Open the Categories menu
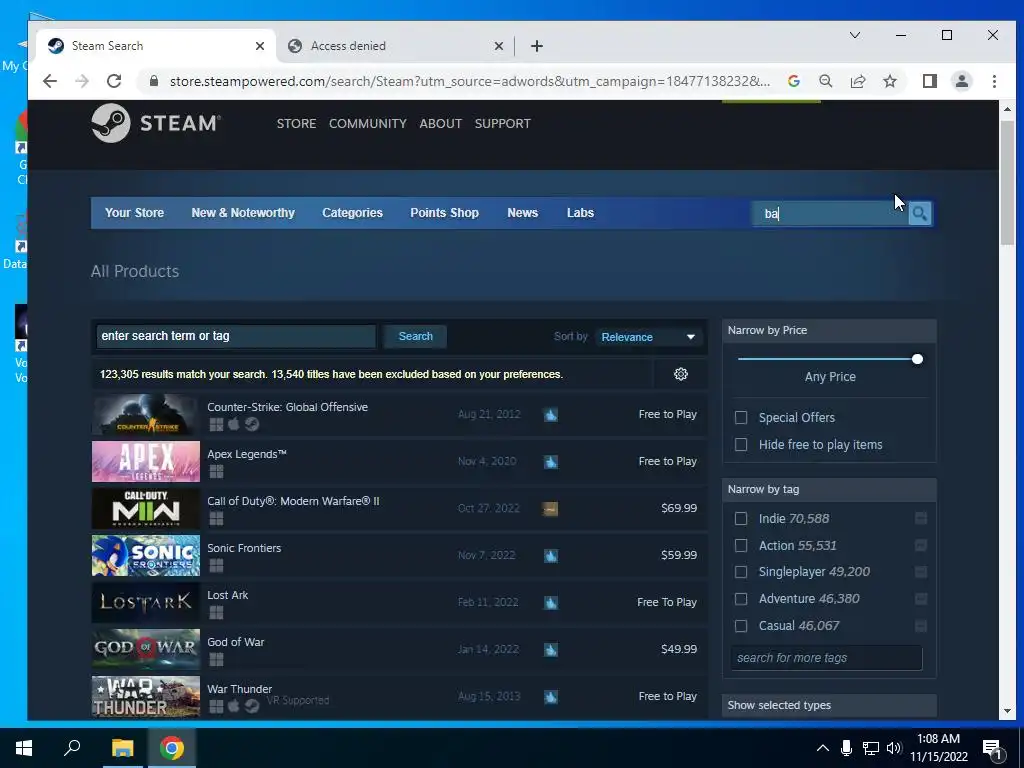The height and width of the screenshot is (768, 1024). click(x=352, y=213)
